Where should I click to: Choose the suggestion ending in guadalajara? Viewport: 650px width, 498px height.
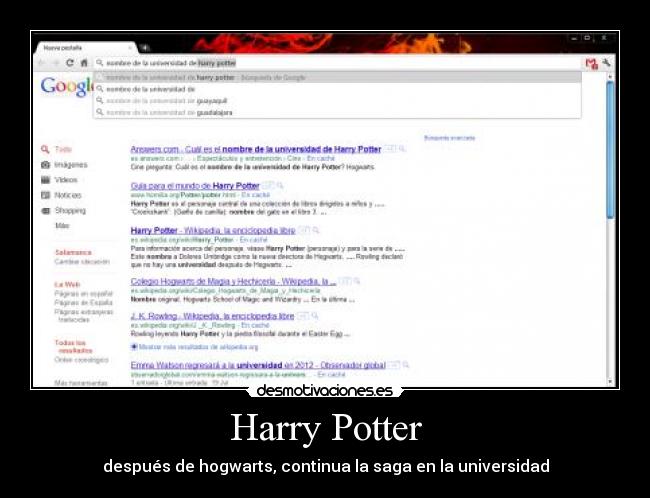click(337, 112)
